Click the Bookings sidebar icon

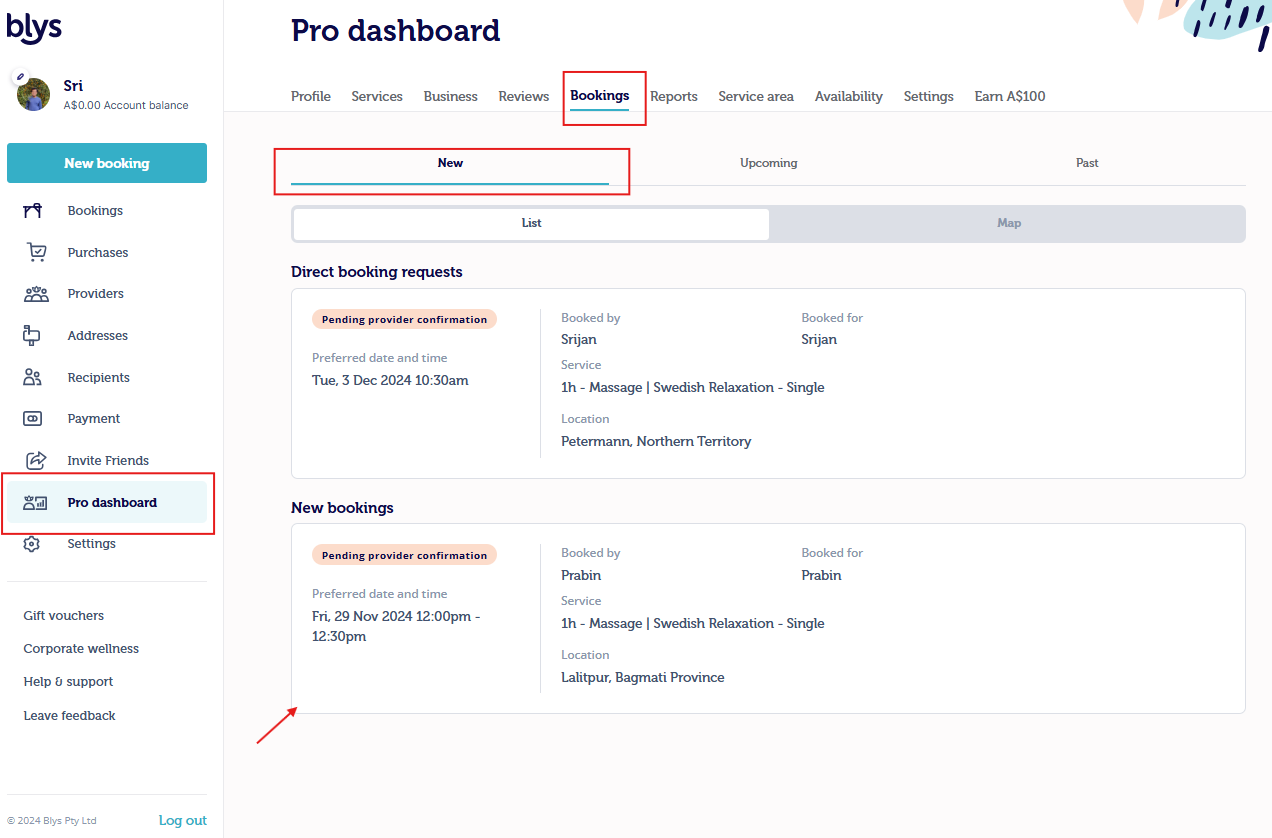pyautogui.click(x=33, y=211)
